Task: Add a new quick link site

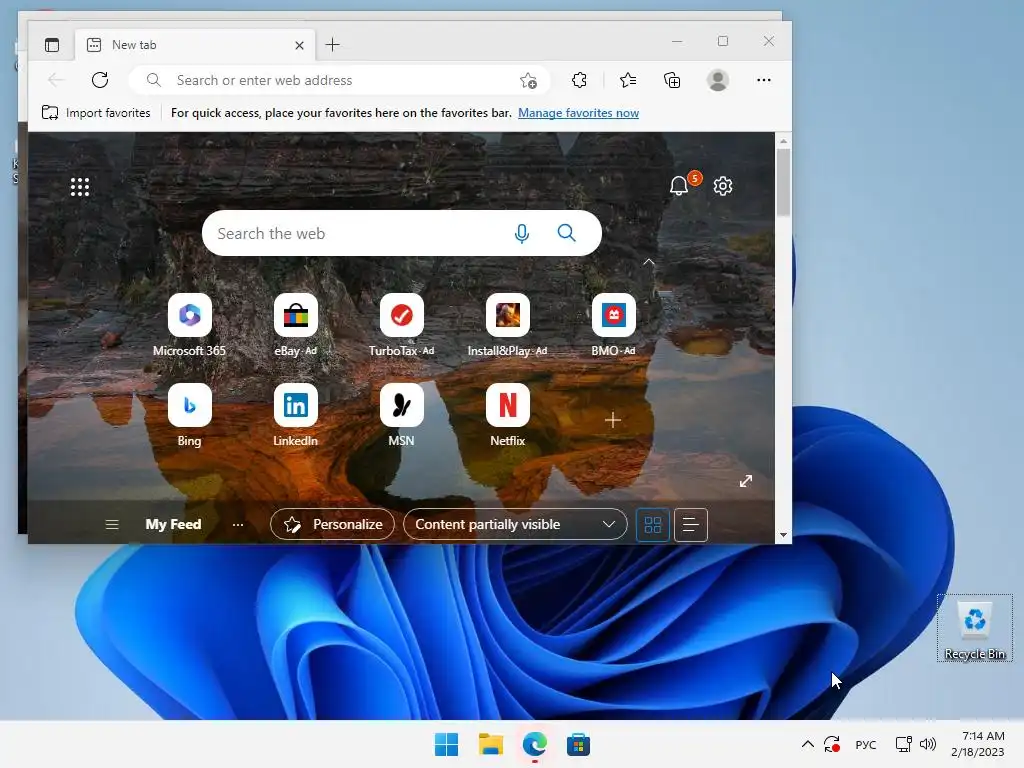Action: pyautogui.click(x=613, y=420)
